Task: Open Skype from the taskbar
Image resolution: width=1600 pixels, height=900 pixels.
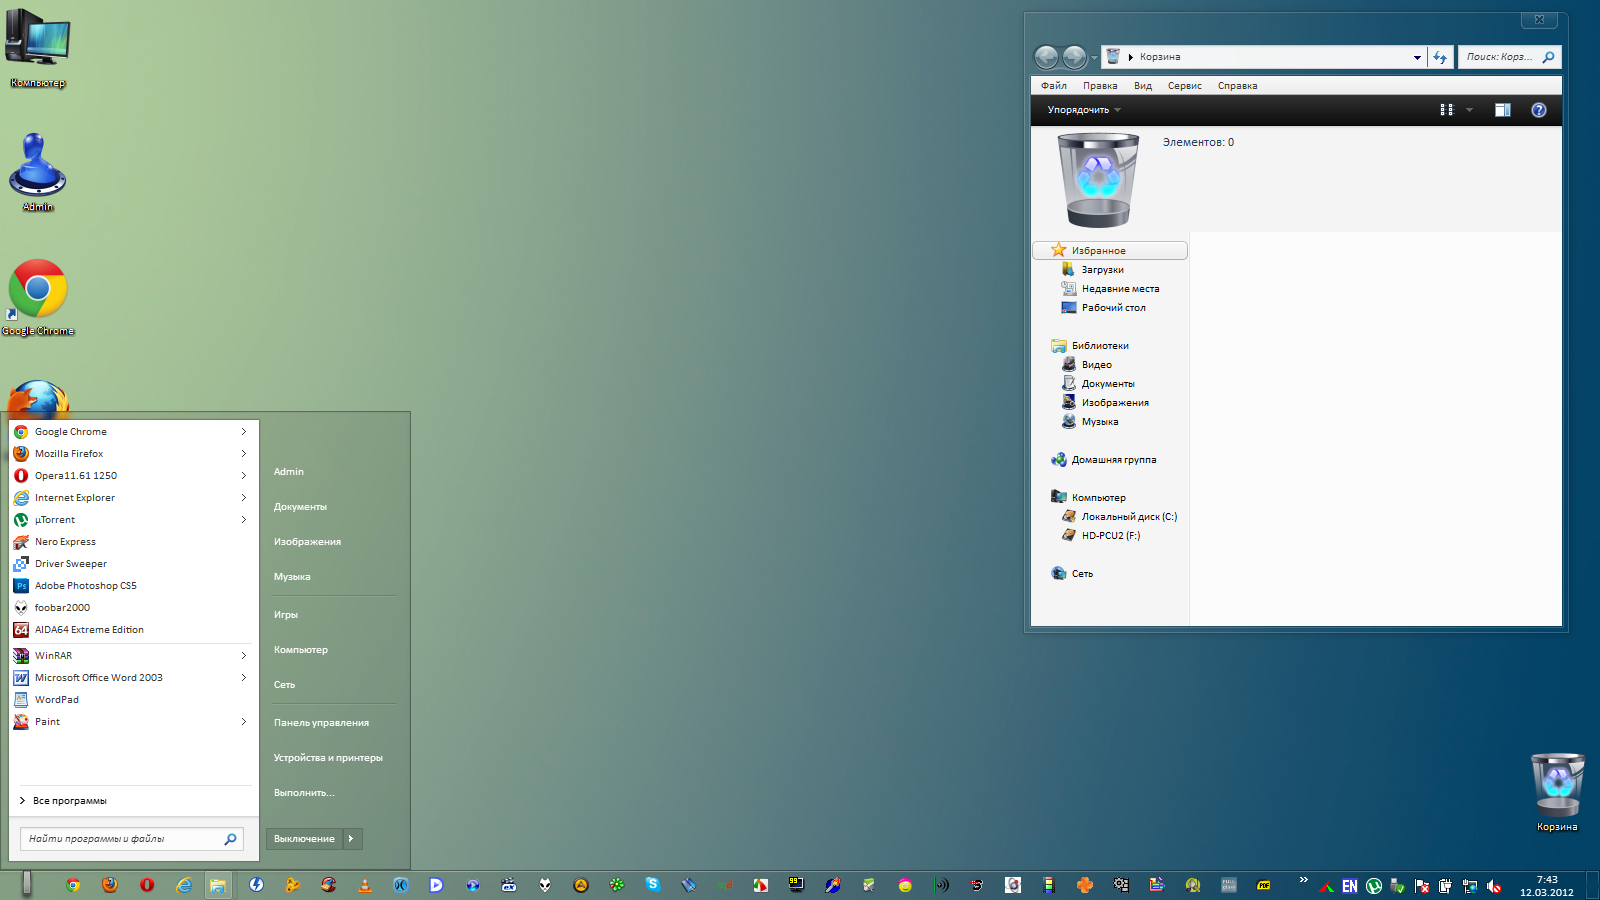Action: pyautogui.click(x=653, y=884)
